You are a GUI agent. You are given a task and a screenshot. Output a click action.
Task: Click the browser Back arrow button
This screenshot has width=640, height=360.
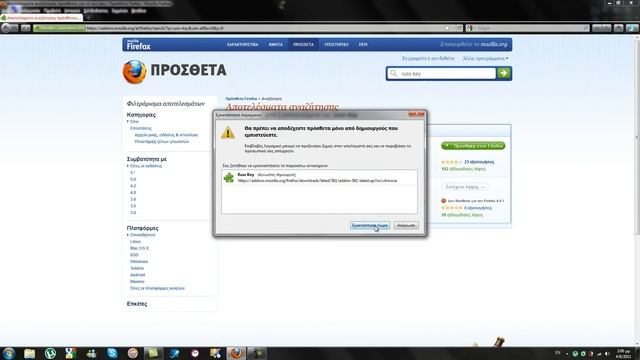point(6,28)
